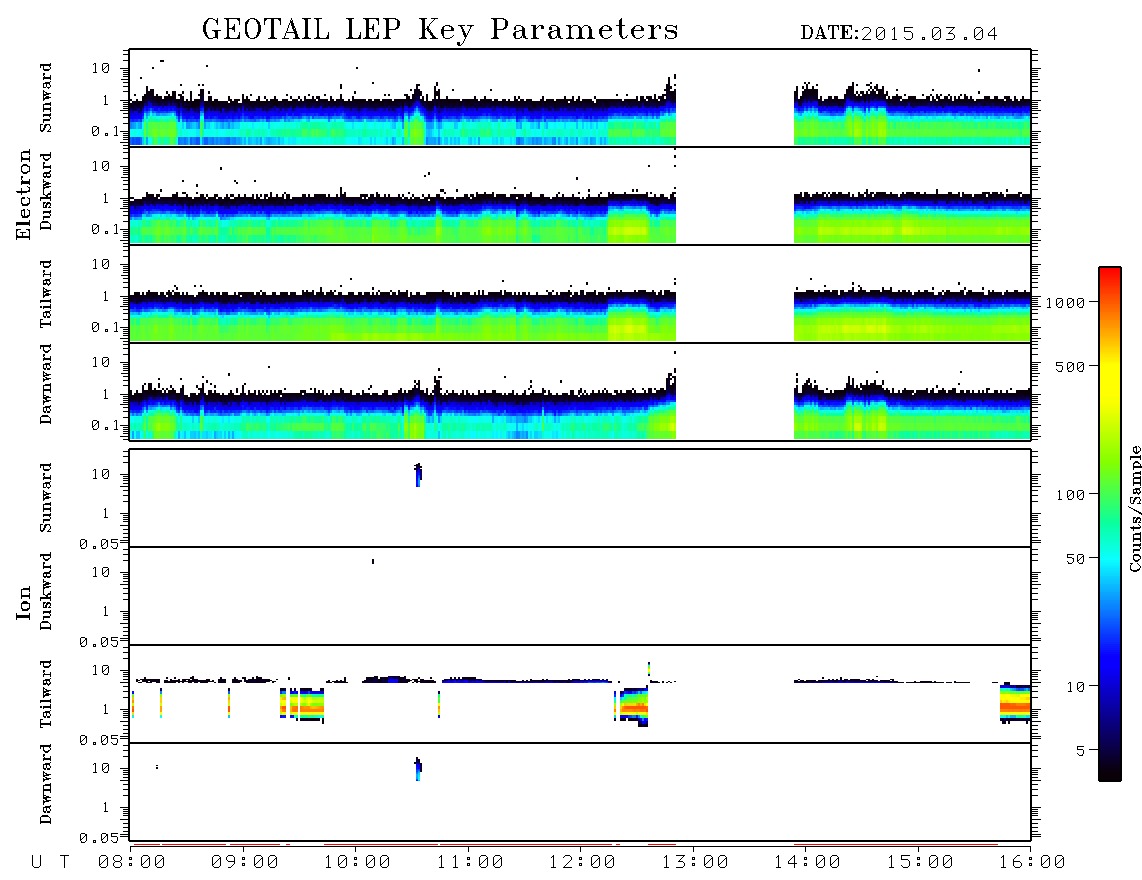Click the blue ion burst in Ion Sunward panel
1142x880 pixels.
coord(418,475)
